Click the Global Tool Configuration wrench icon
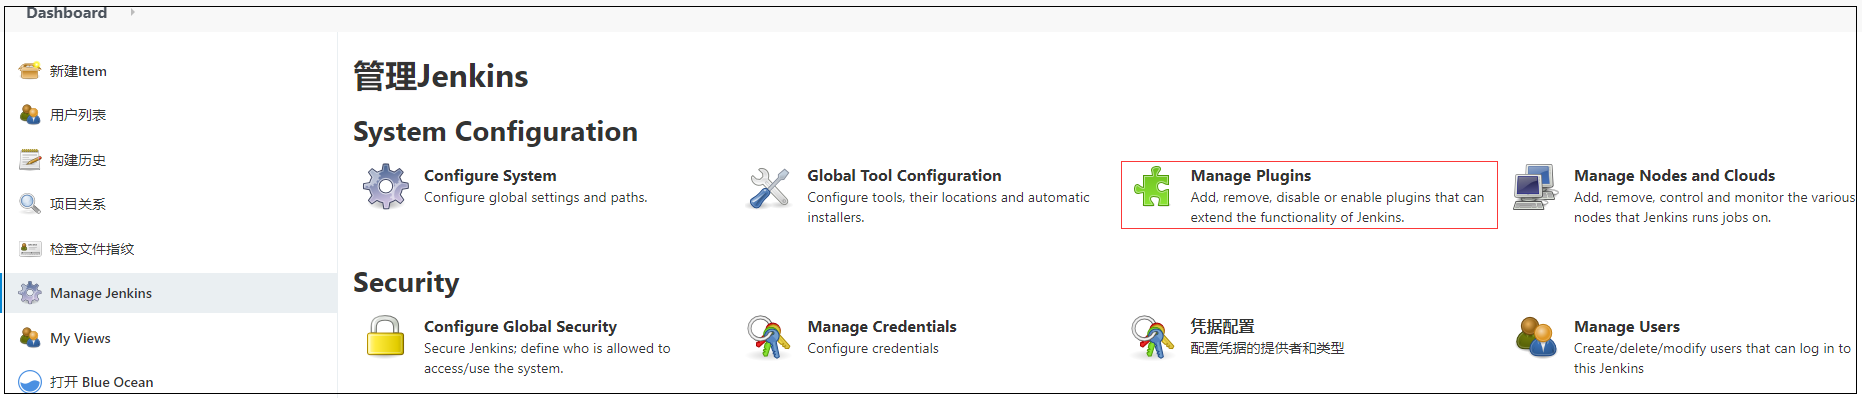The height and width of the screenshot is (398, 1862). coord(769,187)
